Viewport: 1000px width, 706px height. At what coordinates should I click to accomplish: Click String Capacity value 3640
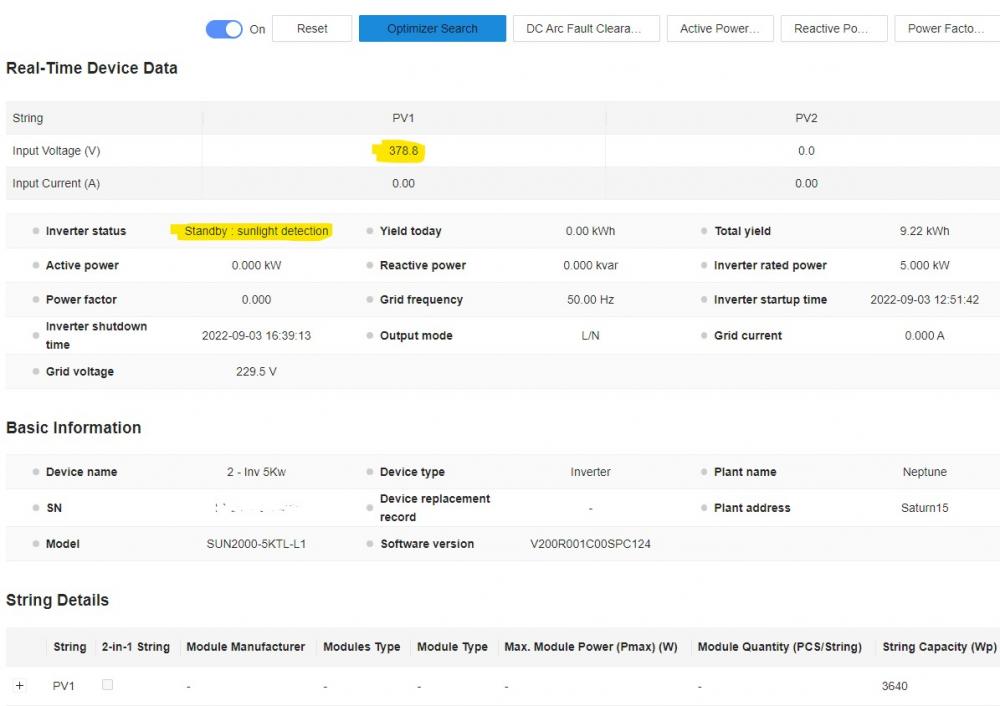pos(894,686)
